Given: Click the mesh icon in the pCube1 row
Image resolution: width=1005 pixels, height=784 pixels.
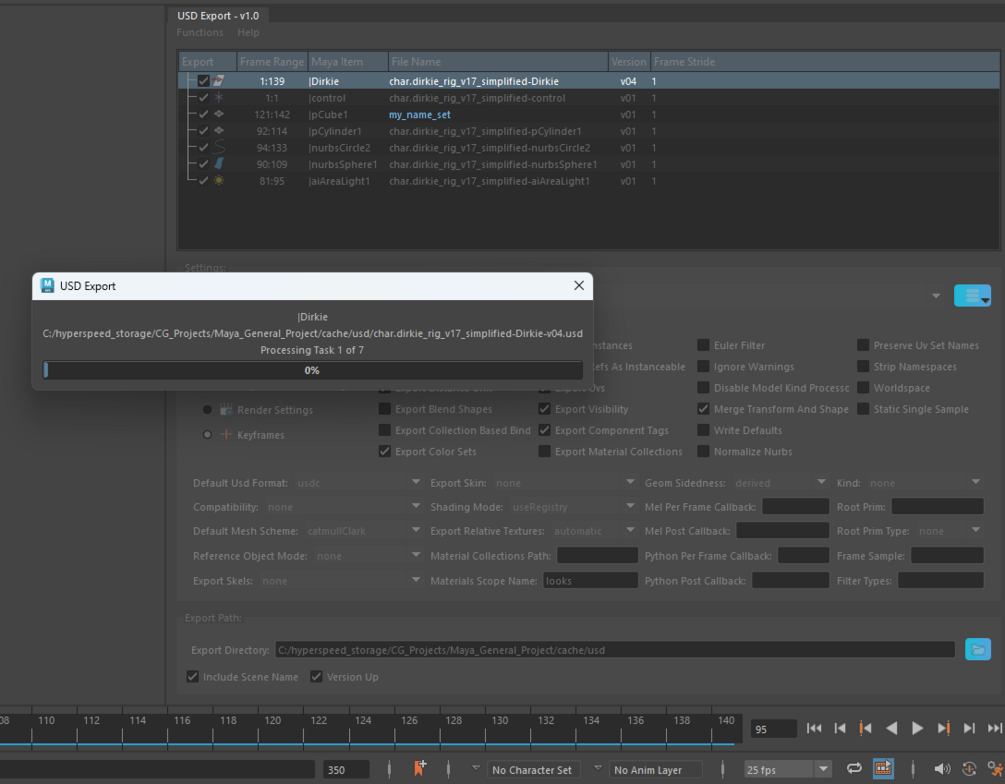Looking at the screenshot, I should pos(219,114).
